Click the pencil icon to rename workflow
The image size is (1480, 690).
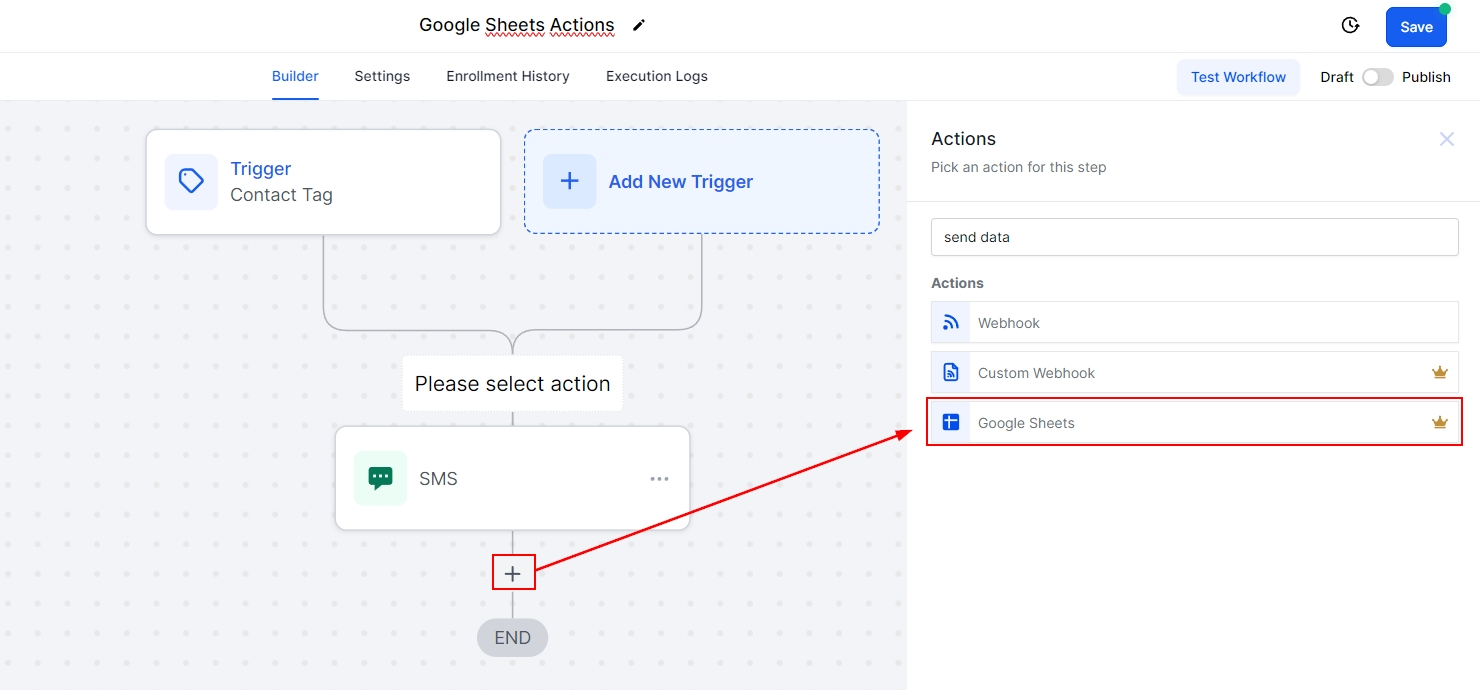click(x=639, y=25)
